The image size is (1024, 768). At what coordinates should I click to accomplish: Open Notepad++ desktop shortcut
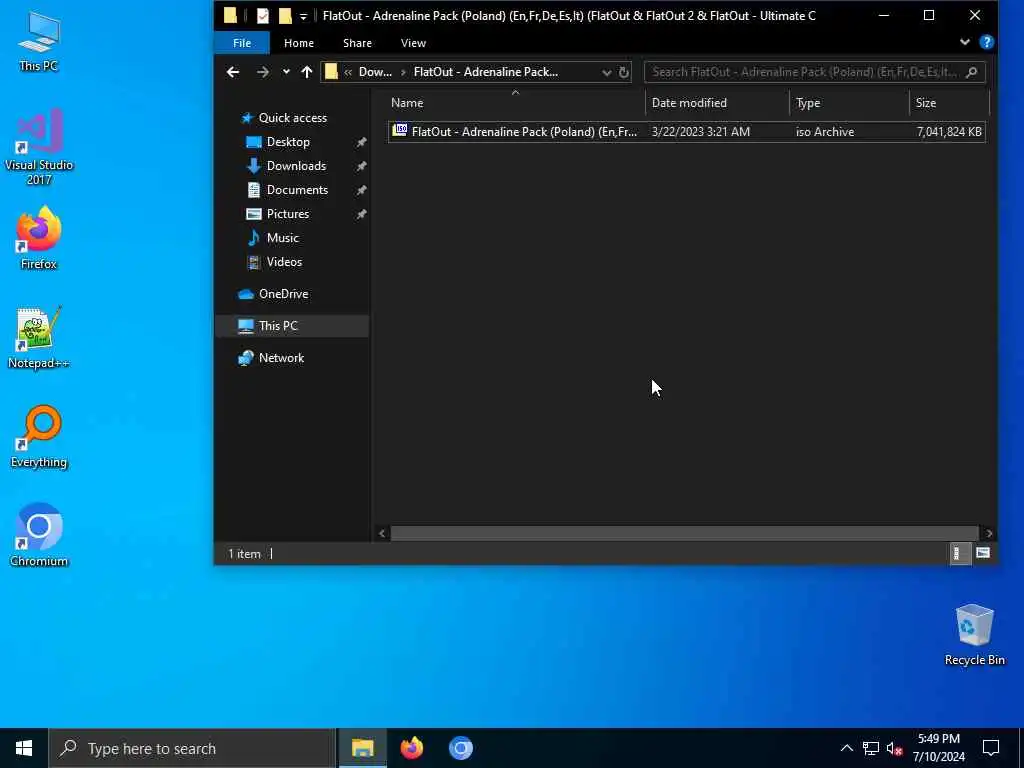[x=39, y=337]
